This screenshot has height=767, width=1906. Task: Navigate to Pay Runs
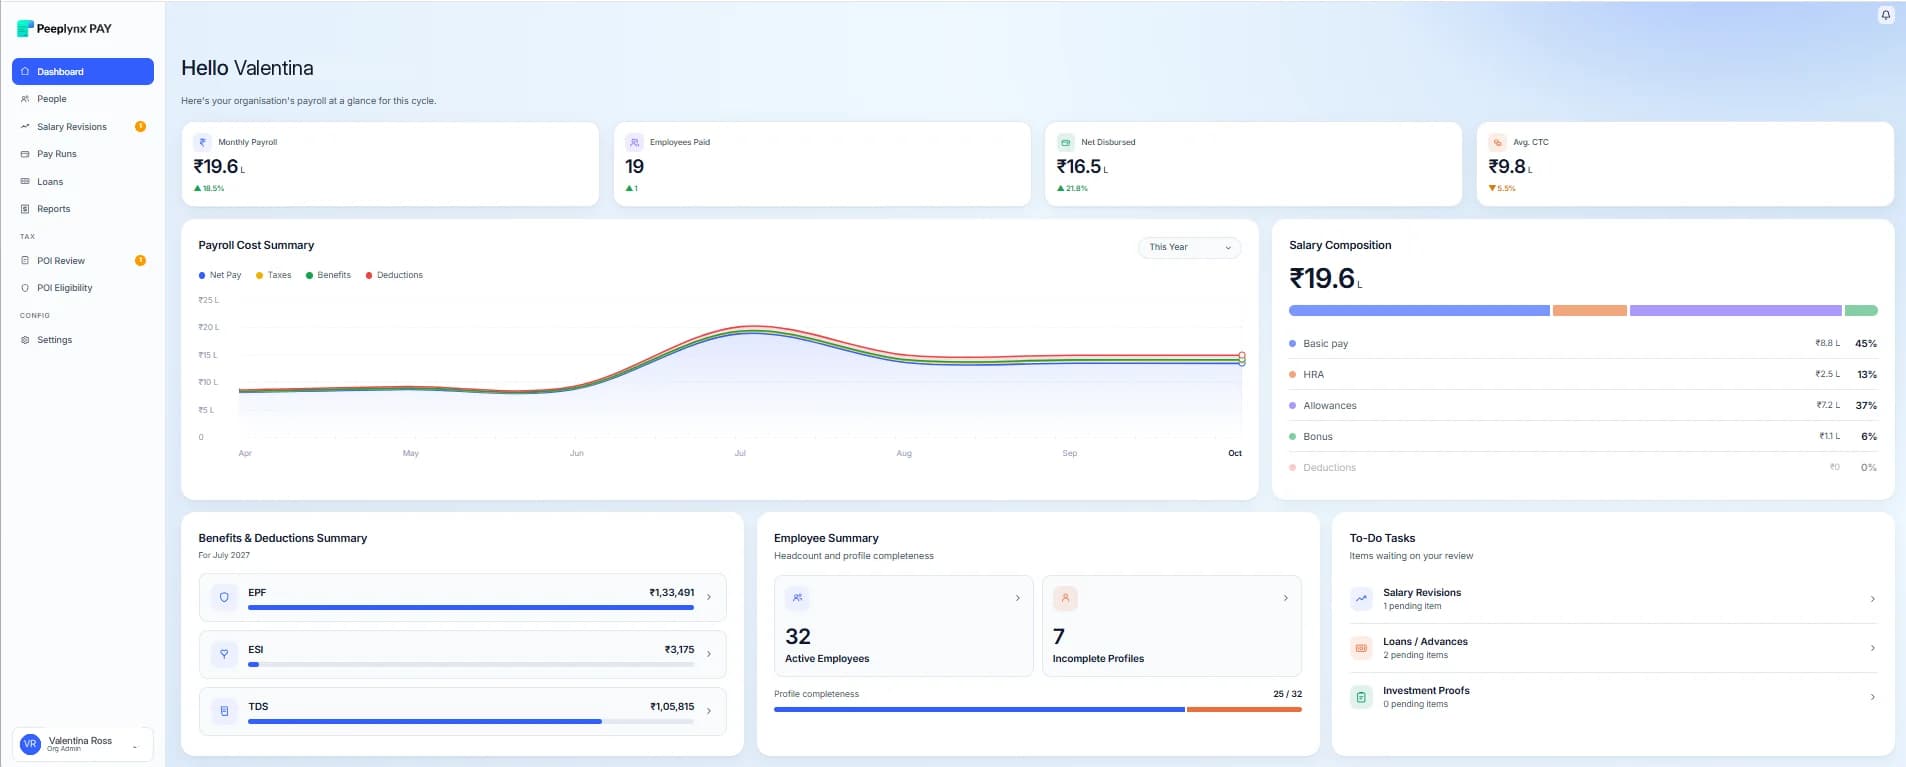click(x=83, y=154)
